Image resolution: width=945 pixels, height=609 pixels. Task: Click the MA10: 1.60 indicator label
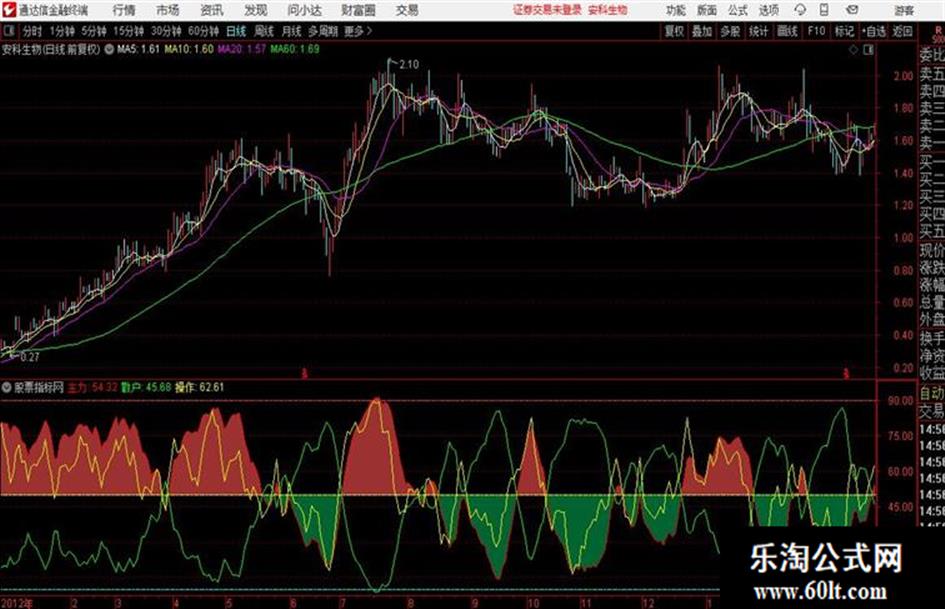189,49
